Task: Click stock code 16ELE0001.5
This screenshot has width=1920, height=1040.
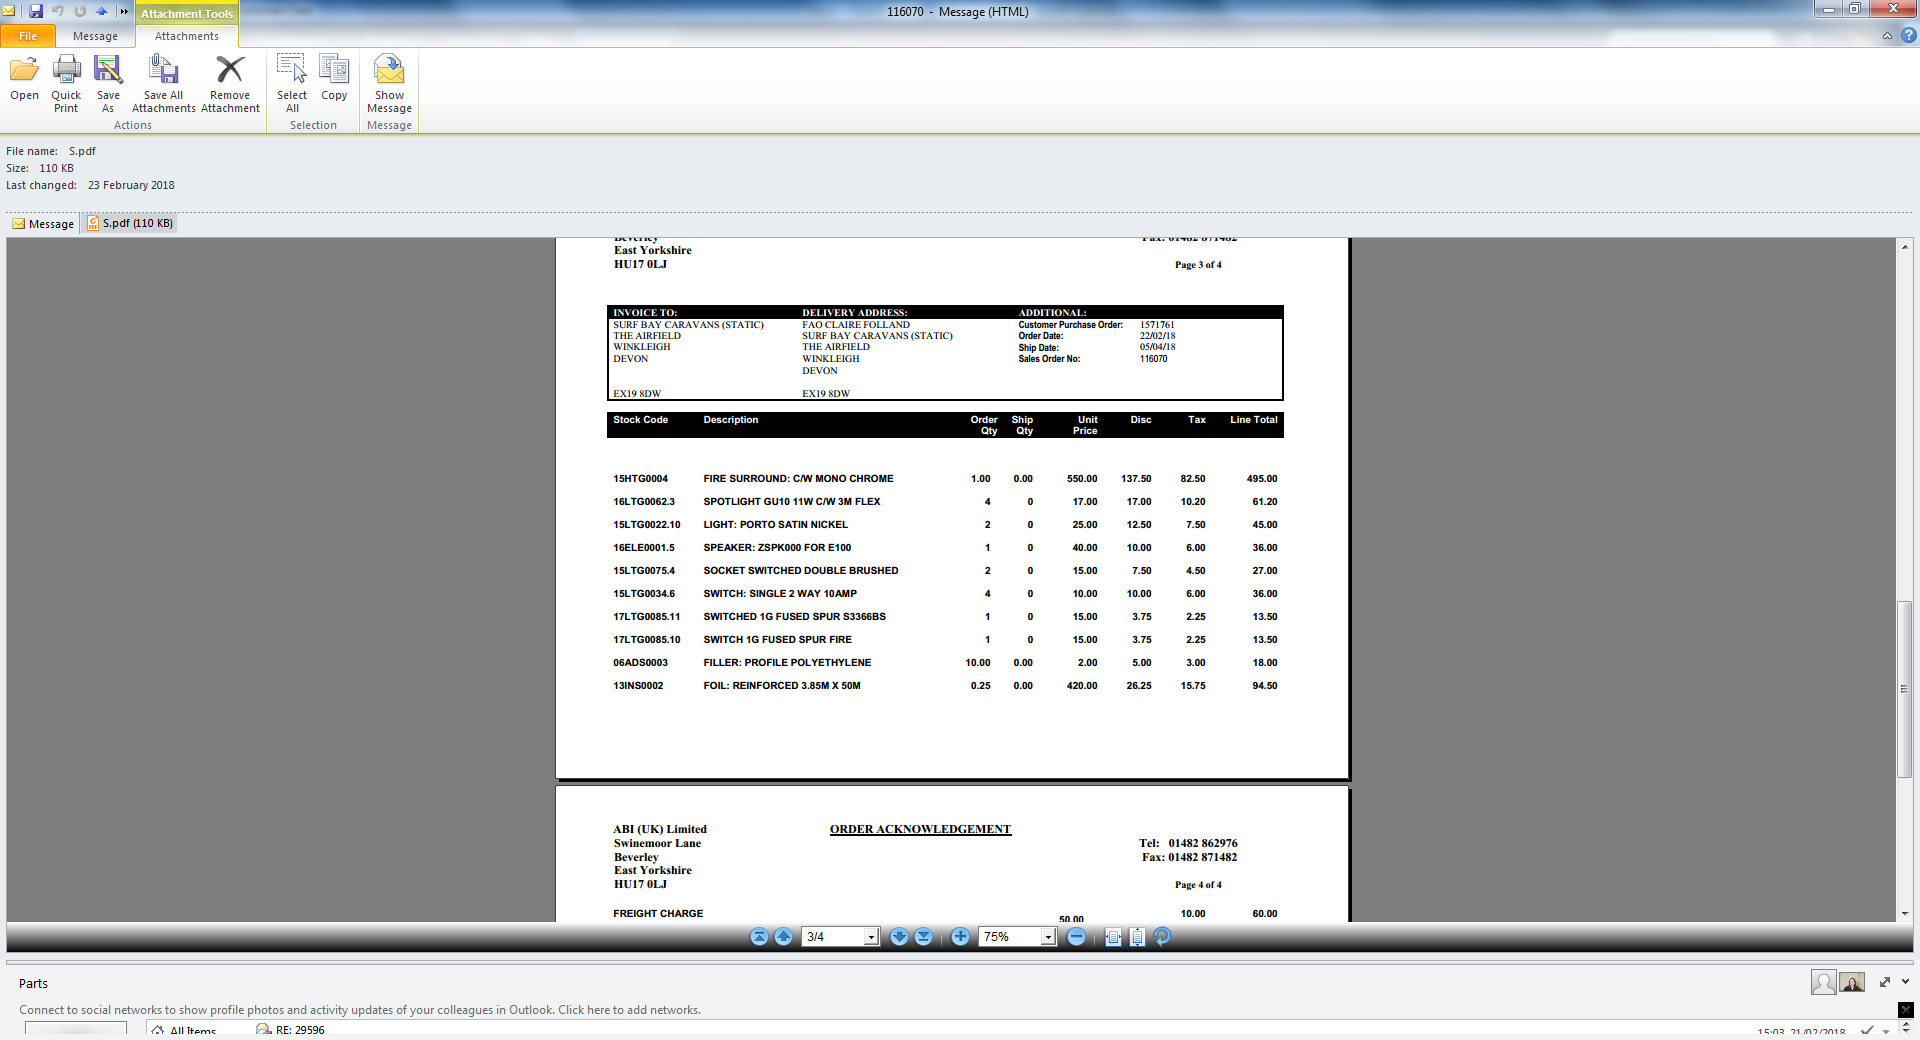Action: 644,548
